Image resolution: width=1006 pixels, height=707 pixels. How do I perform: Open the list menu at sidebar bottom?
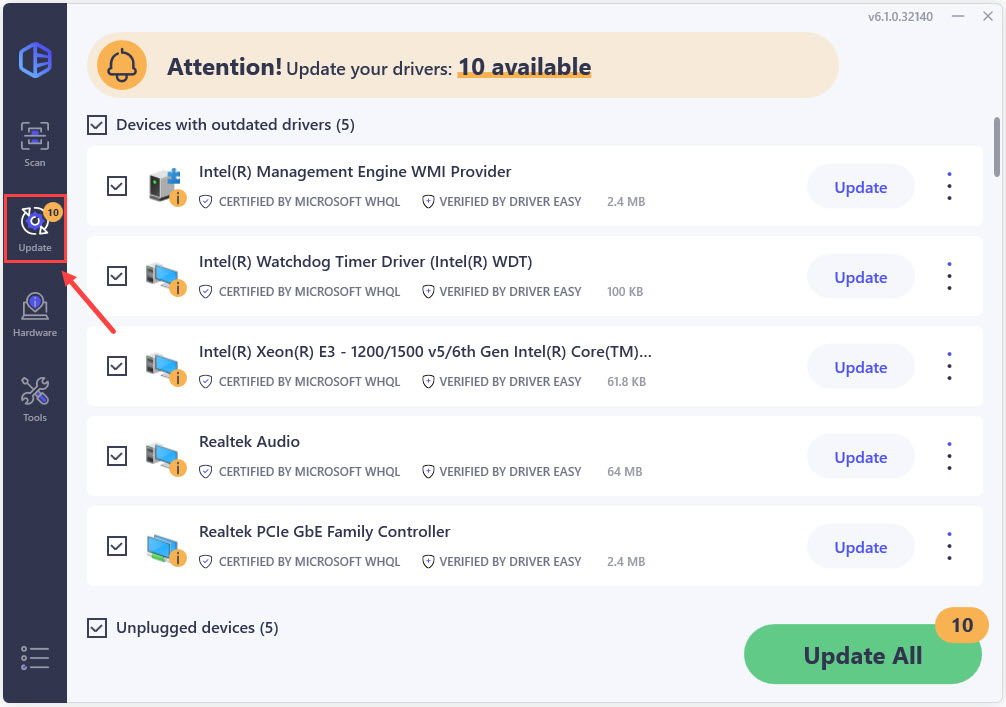(x=35, y=657)
